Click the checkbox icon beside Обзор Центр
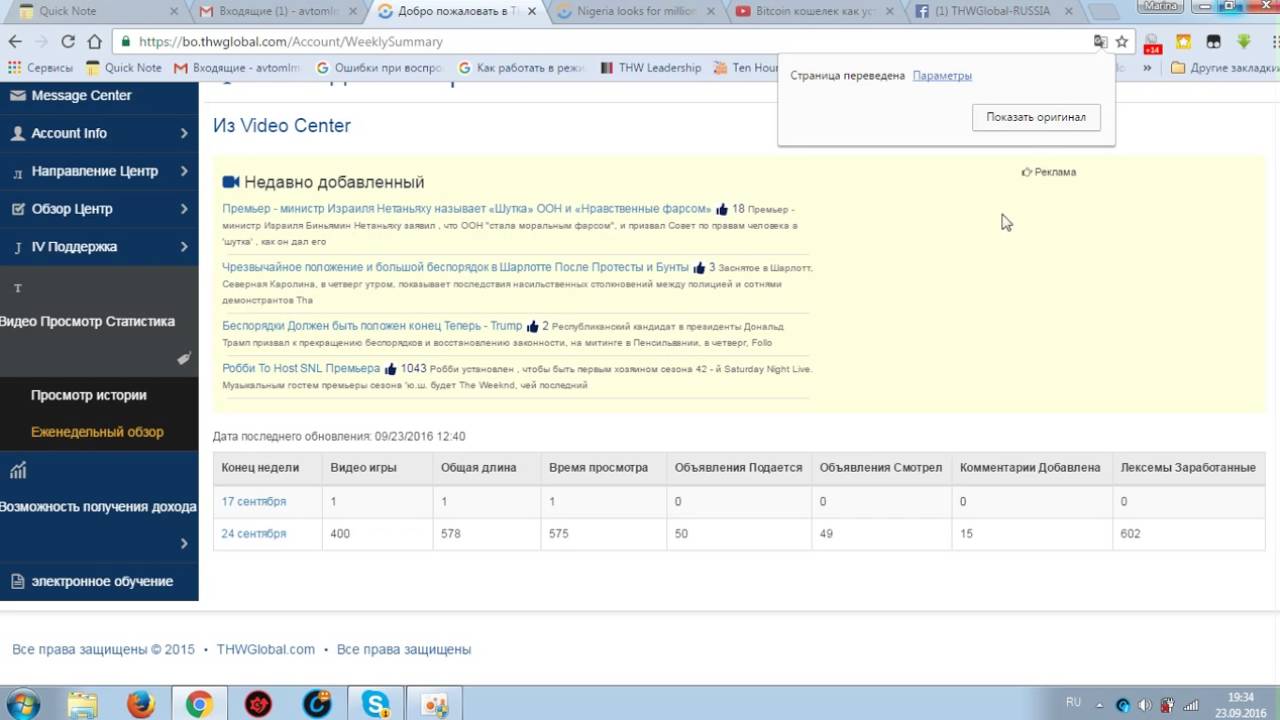1280x720 pixels. [18, 209]
